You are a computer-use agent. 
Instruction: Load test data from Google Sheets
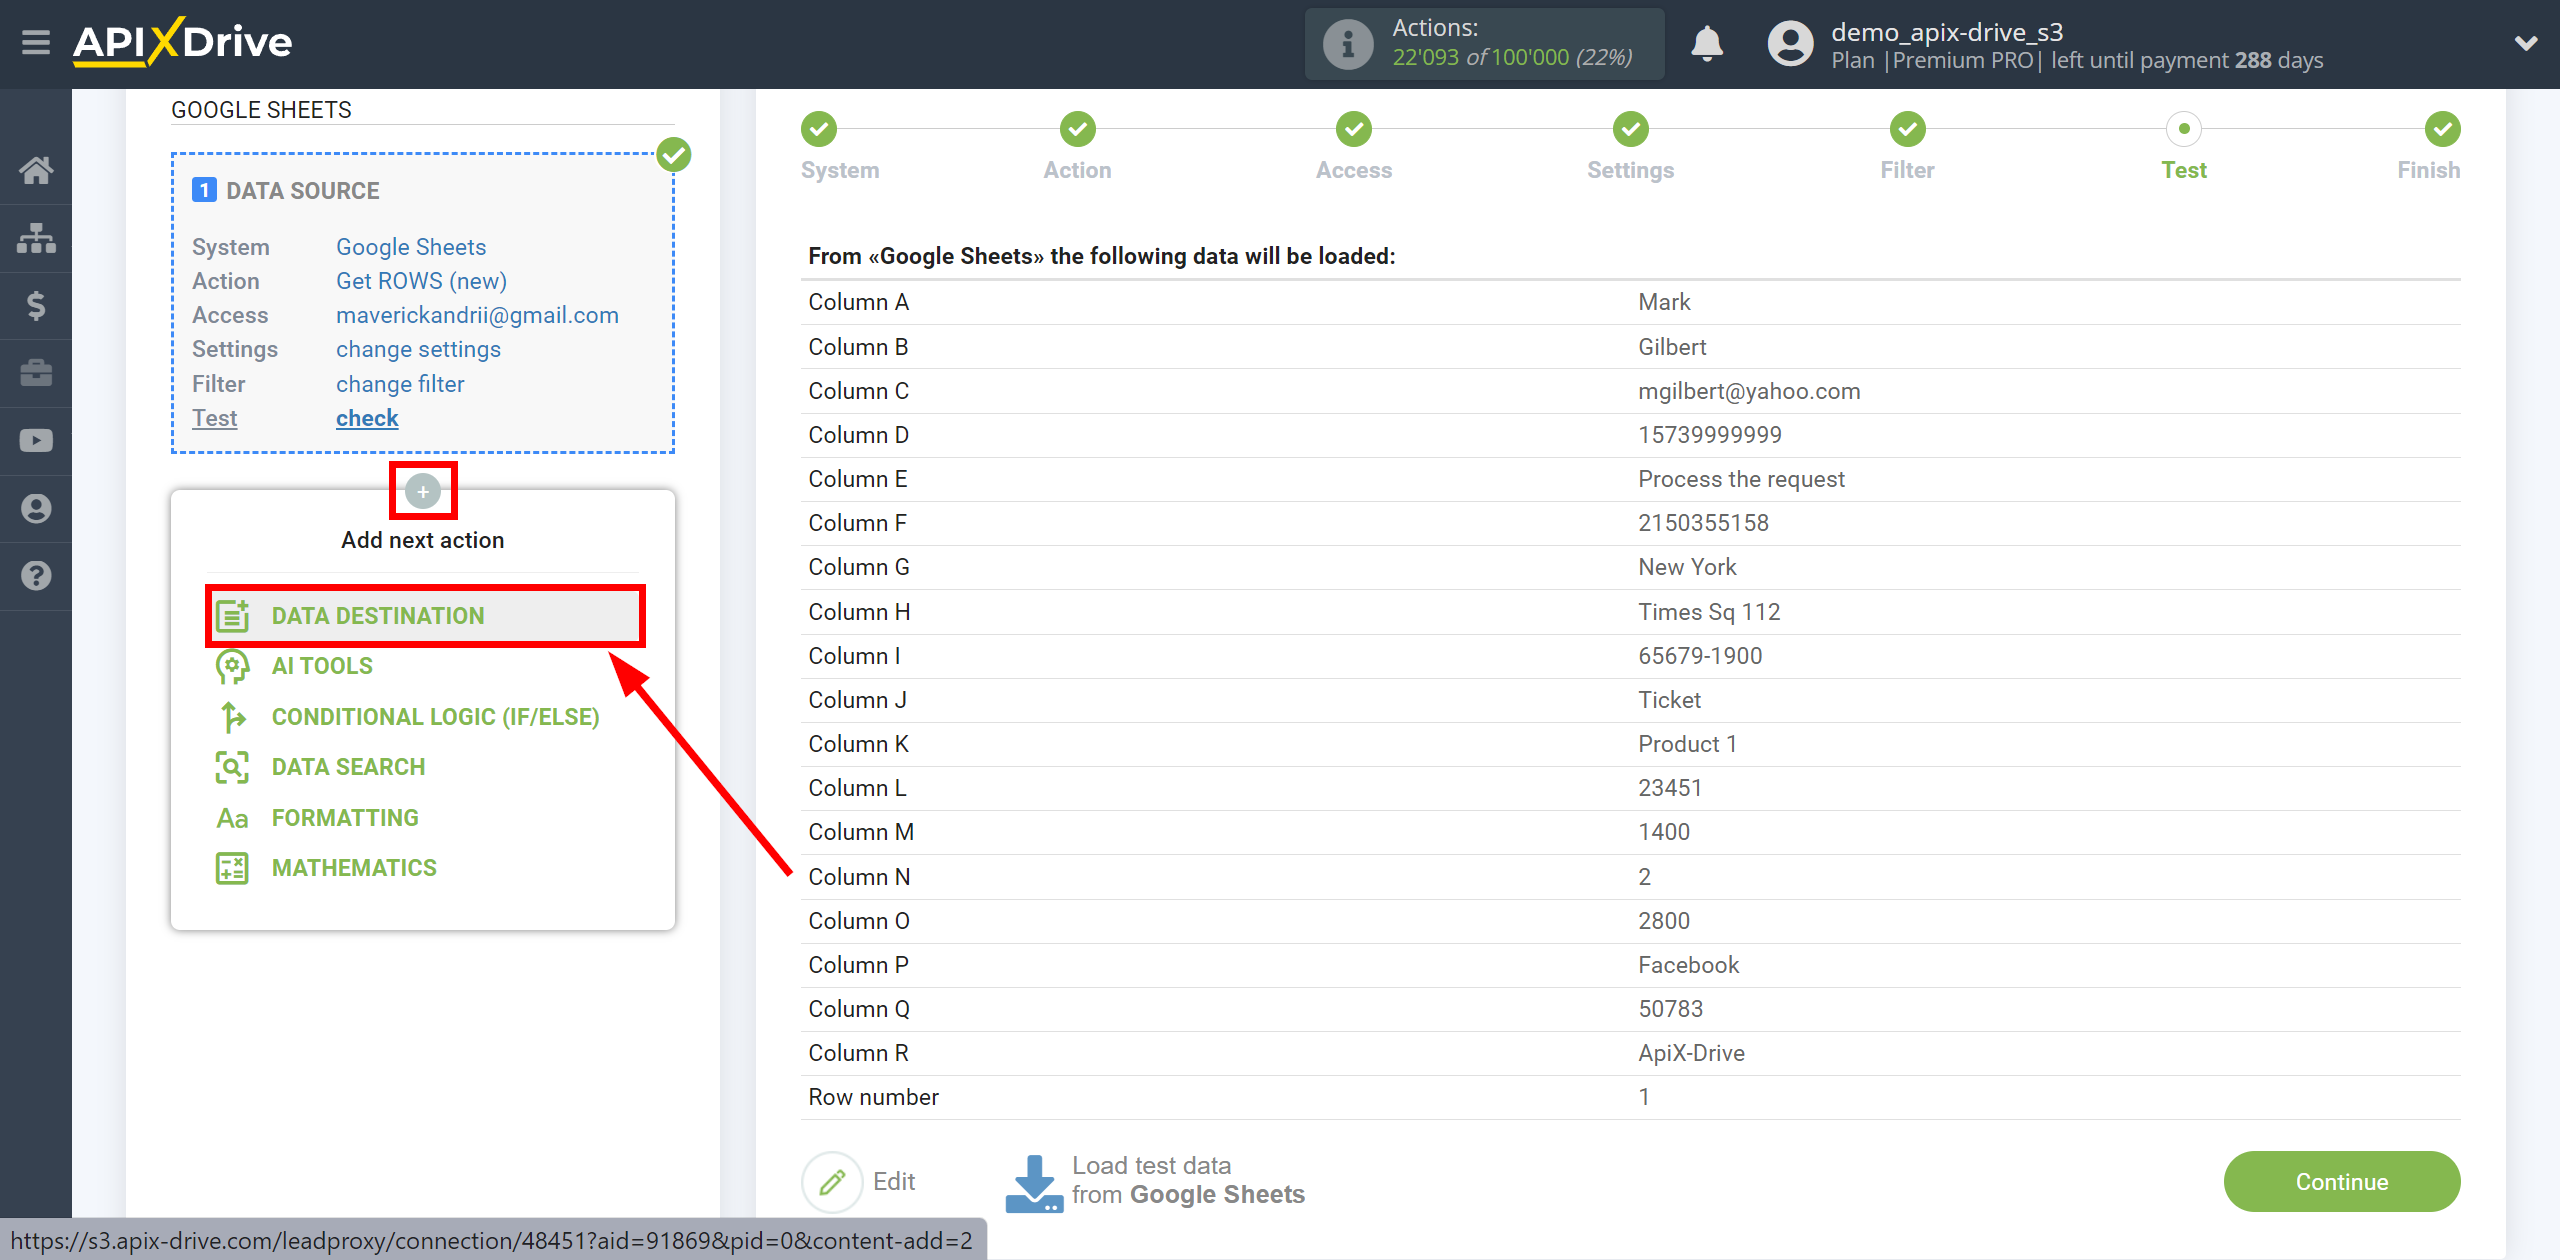[1188, 1181]
